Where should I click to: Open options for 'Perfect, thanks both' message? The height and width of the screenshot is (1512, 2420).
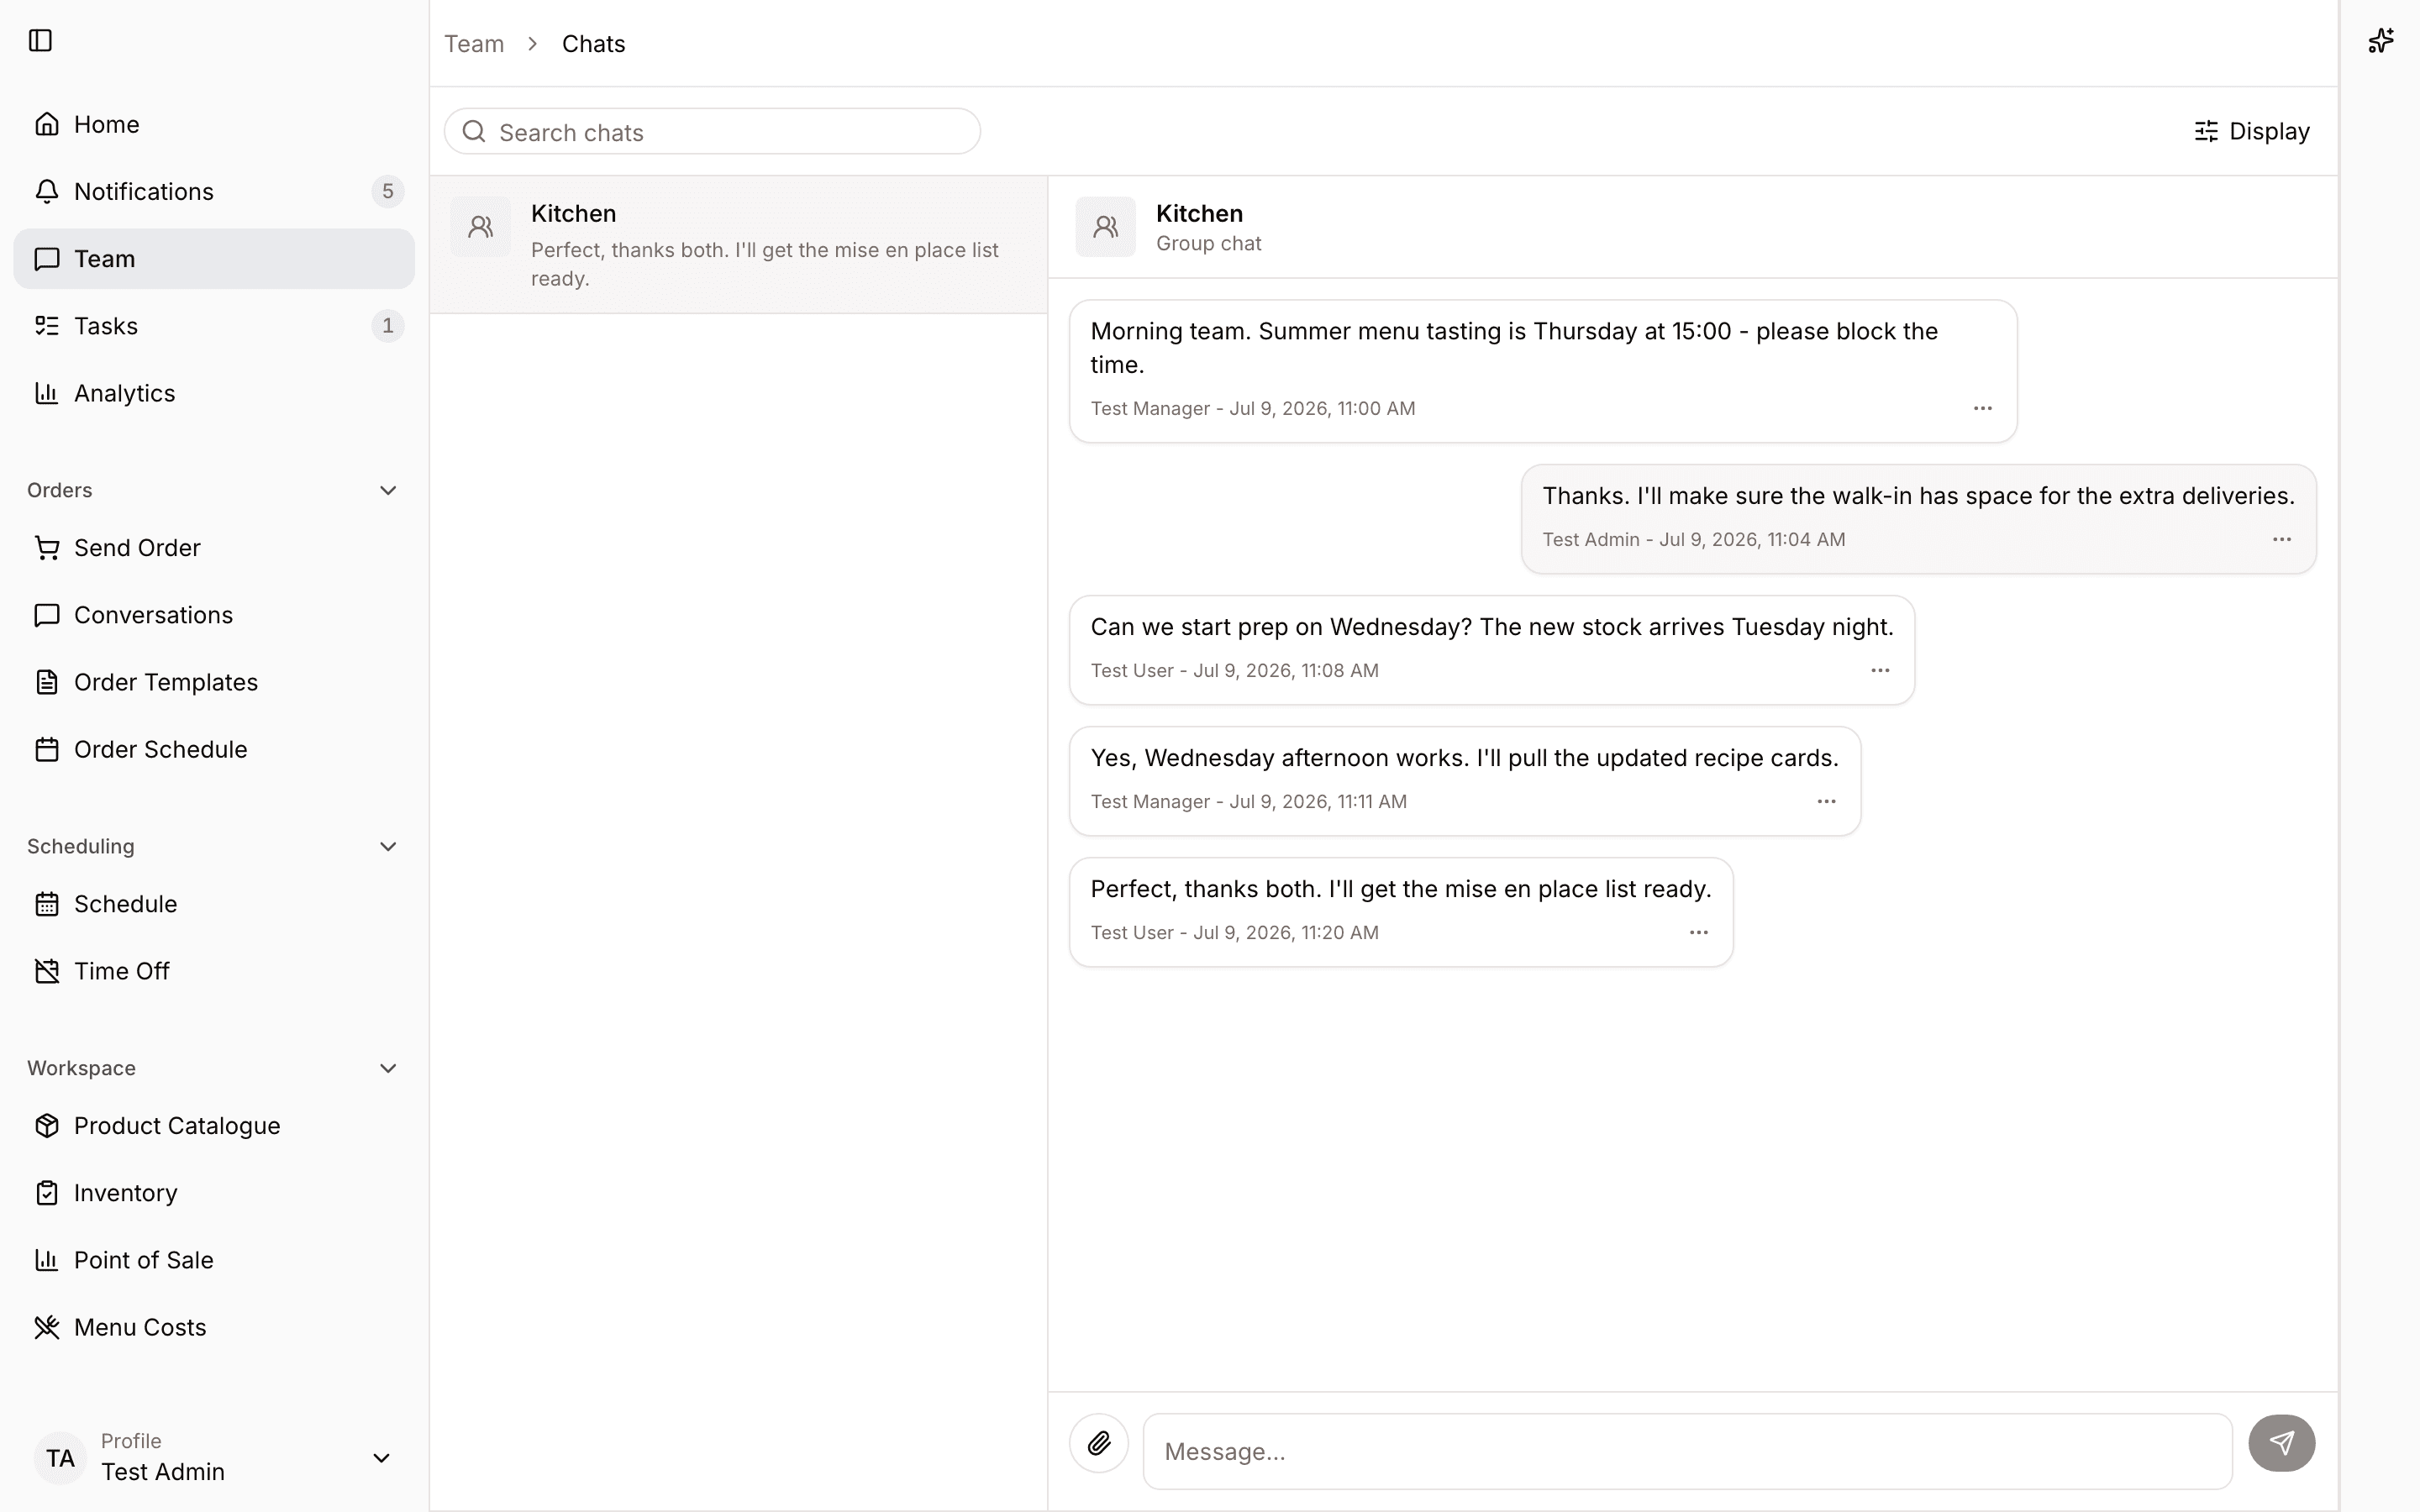(x=1698, y=932)
